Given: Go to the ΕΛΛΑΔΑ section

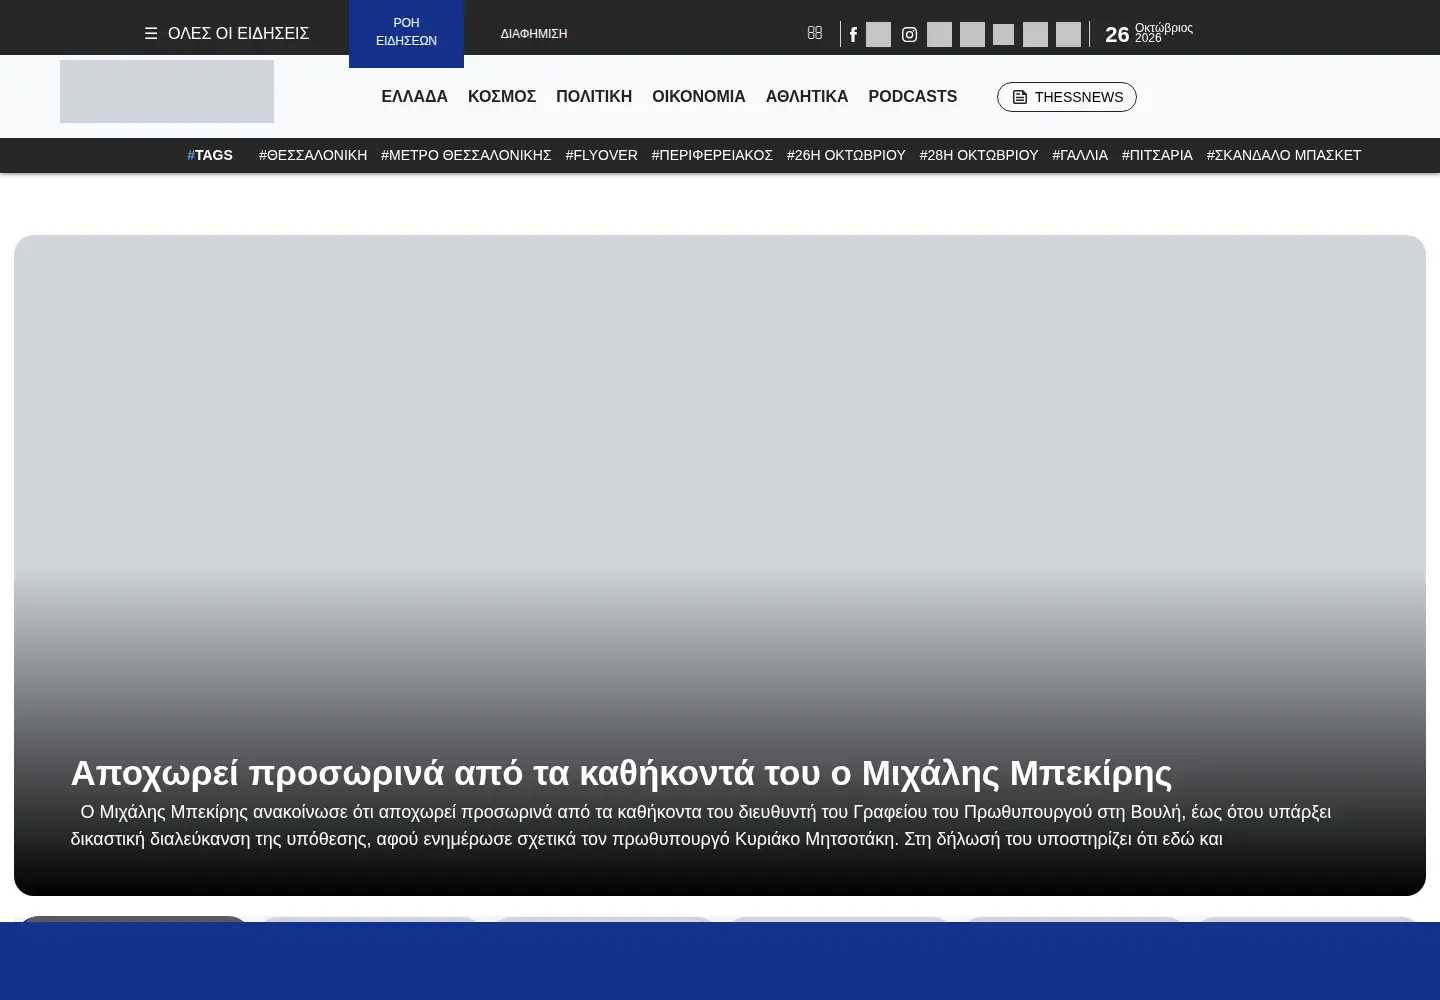Looking at the screenshot, I should pyautogui.click(x=414, y=96).
